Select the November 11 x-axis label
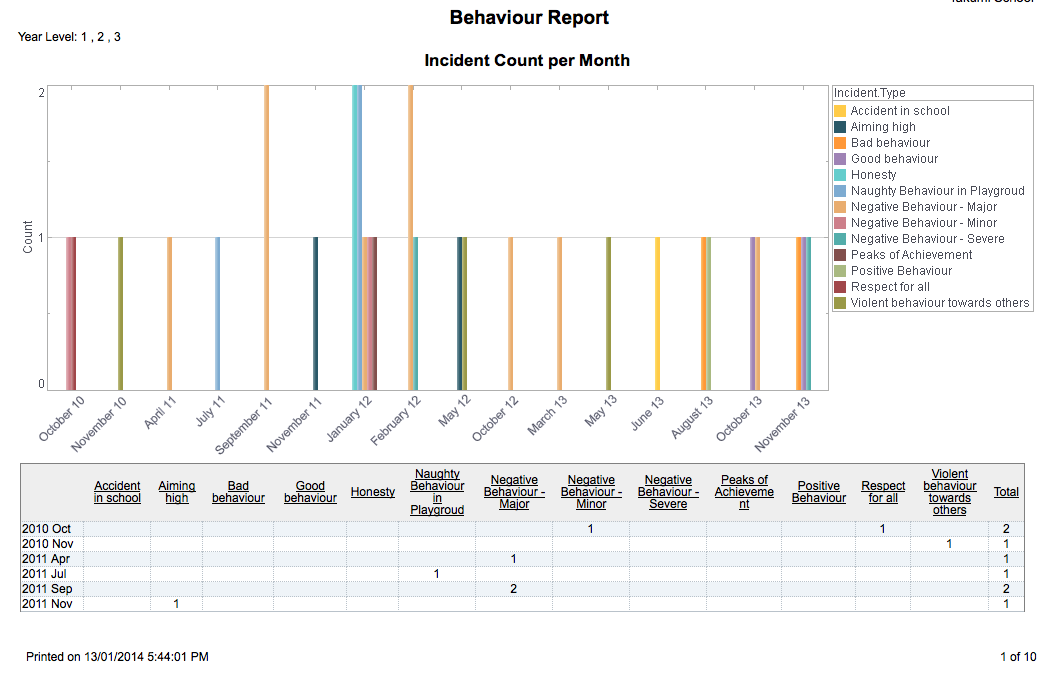The height and width of the screenshot is (678, 1047). (x=294, y=424)
